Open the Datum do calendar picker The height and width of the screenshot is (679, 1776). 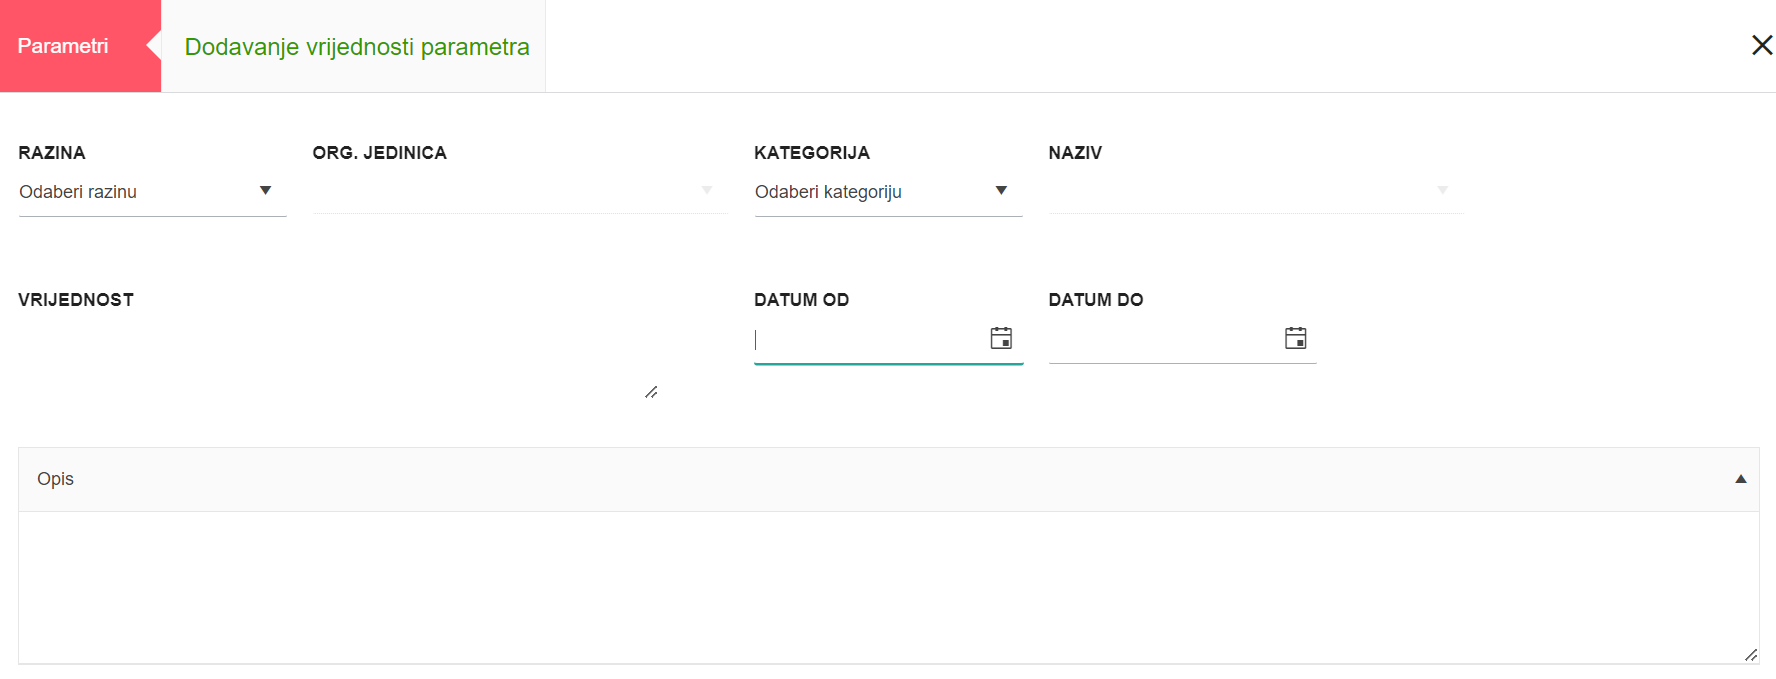pos(1295,338)
